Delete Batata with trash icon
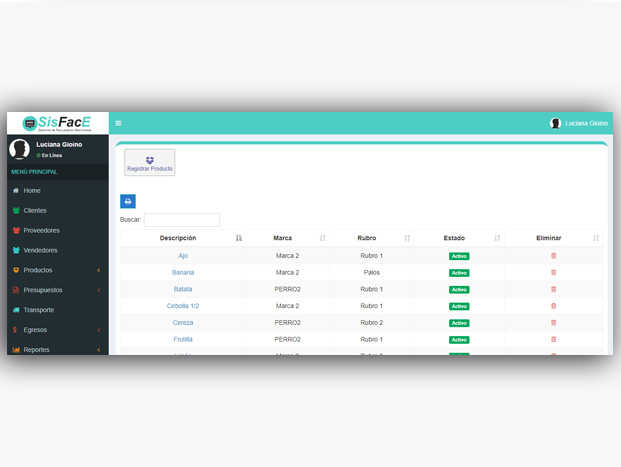Viewport: 621px width, 467px height. click(x=554, y=289)
